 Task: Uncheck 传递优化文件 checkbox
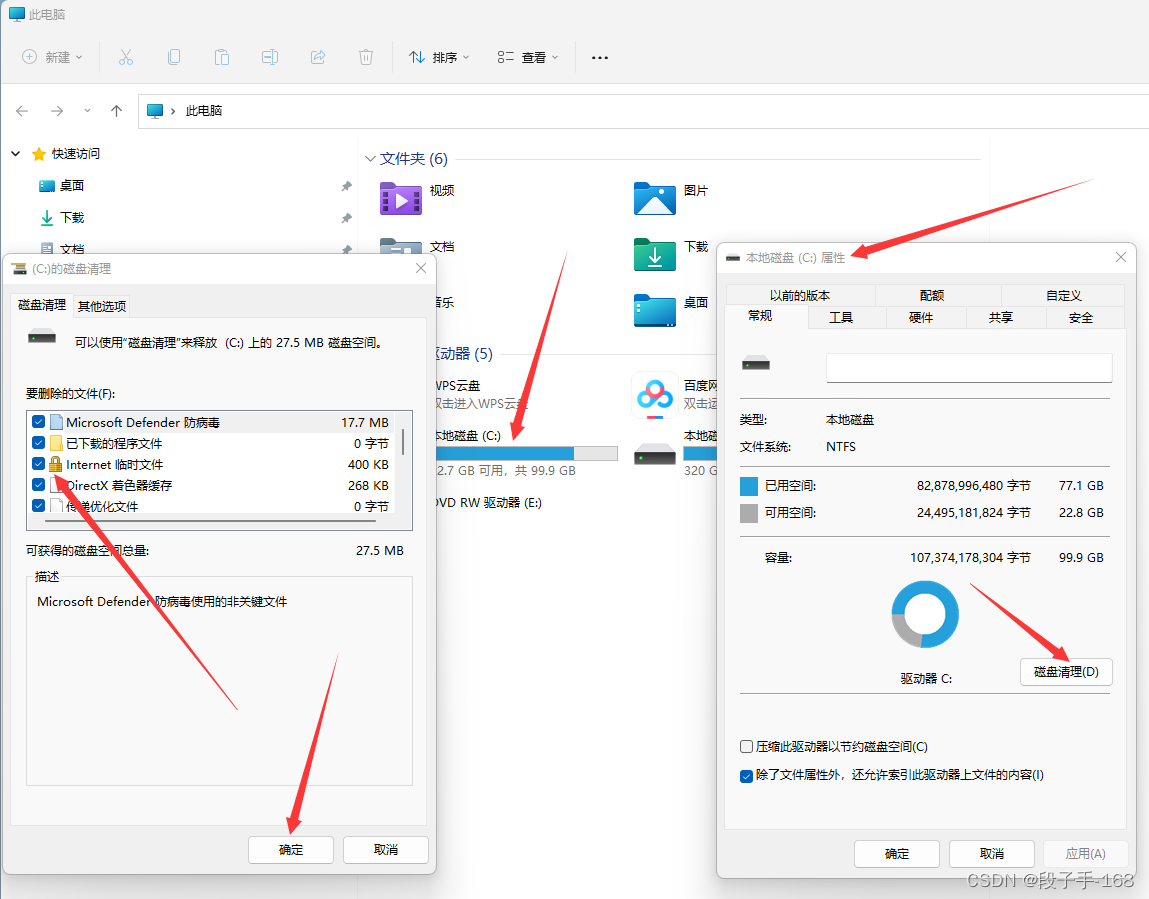(39, 506)
